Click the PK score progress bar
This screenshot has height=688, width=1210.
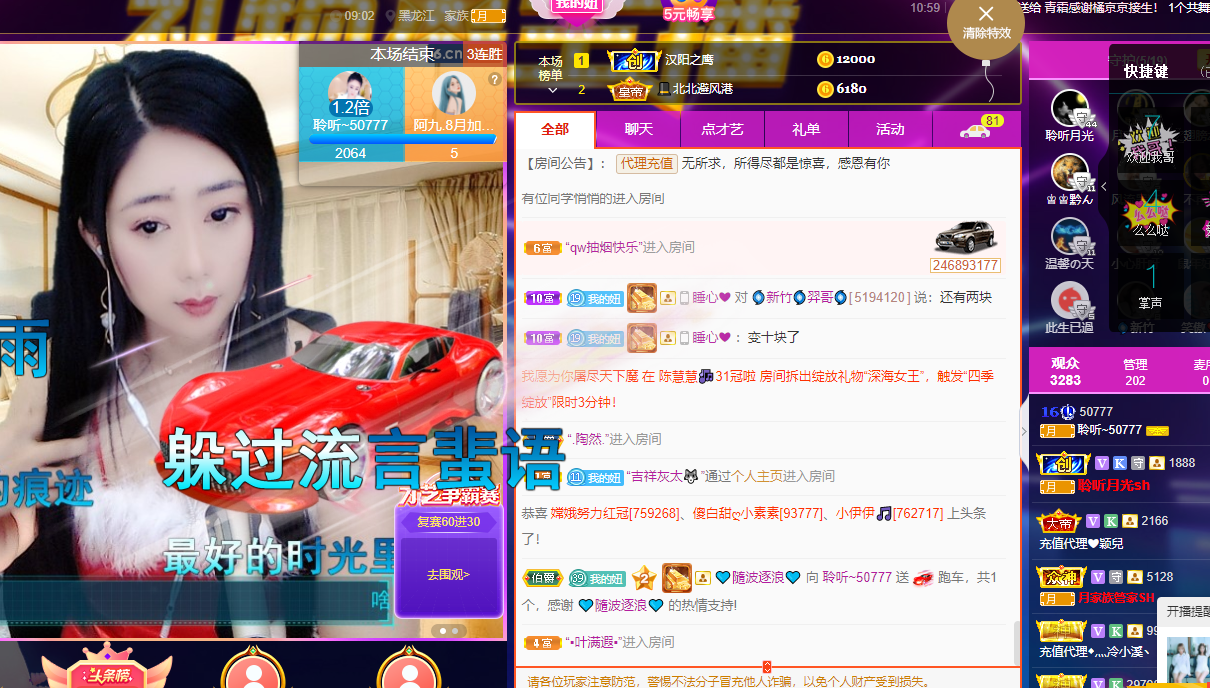pos(402,140)
